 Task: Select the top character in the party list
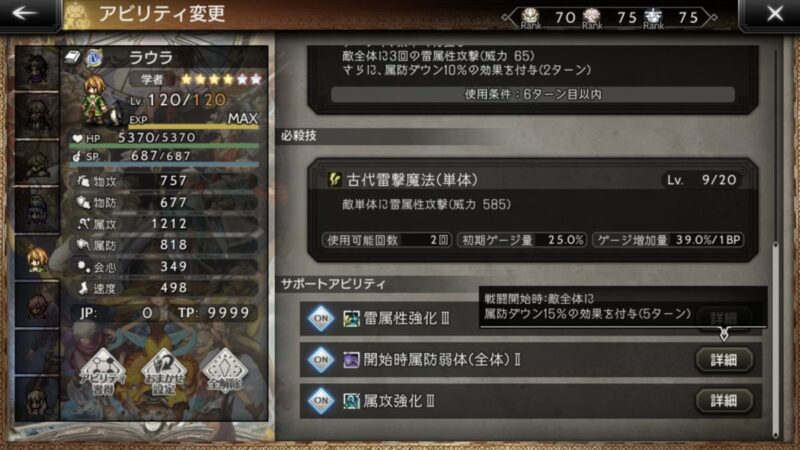pos(37,69)
